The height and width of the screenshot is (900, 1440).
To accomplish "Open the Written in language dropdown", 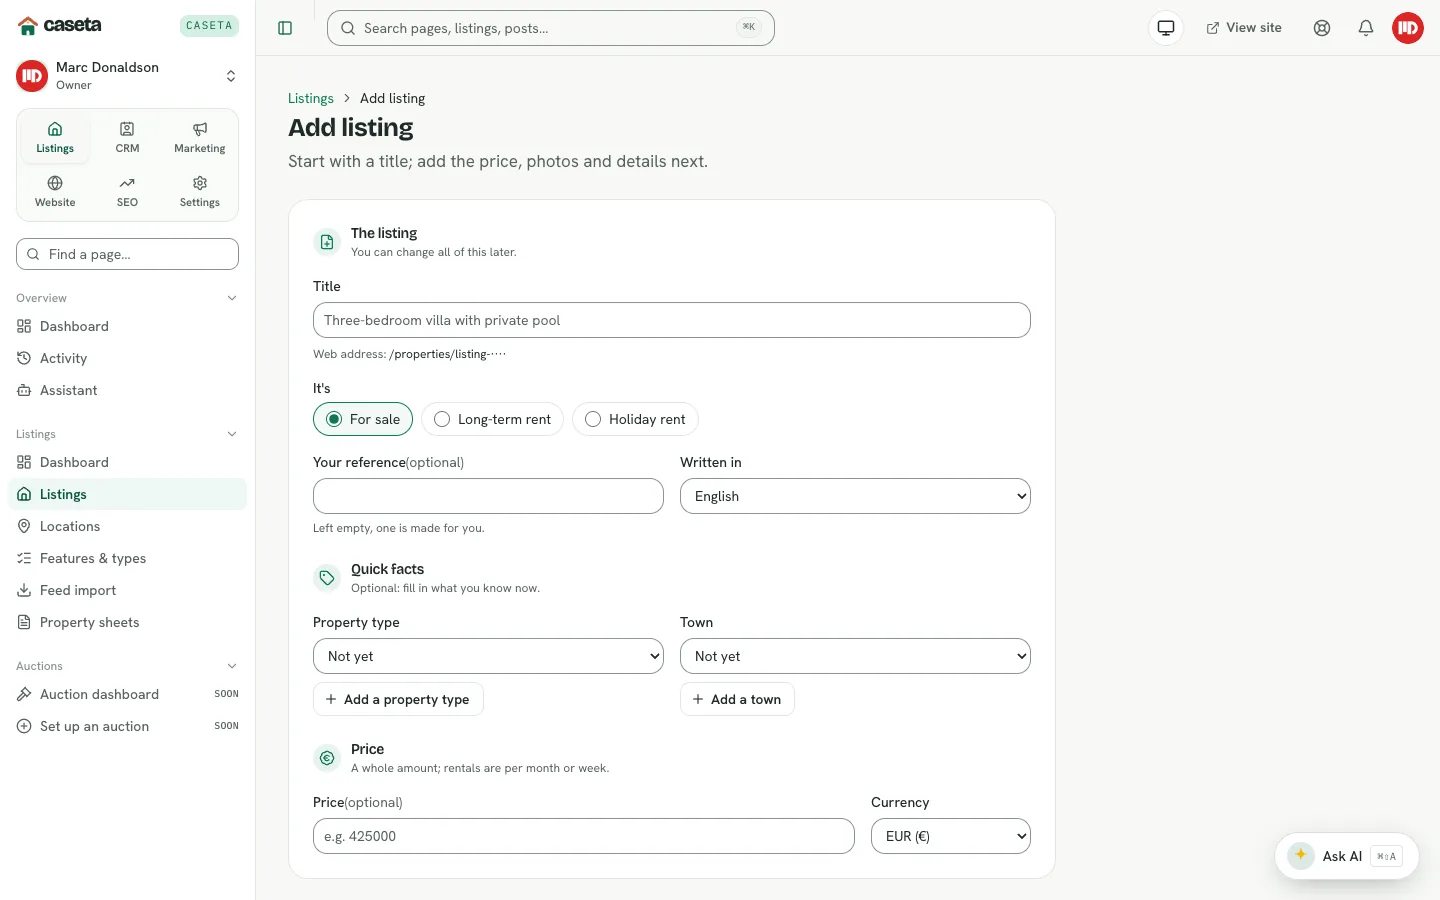I will coord(855,496).
